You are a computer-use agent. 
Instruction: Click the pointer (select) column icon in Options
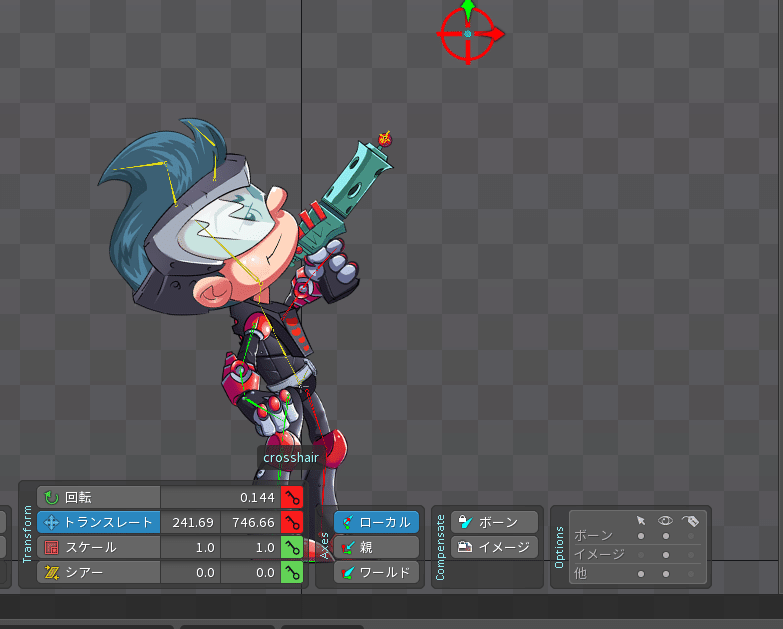pos(641,521)
